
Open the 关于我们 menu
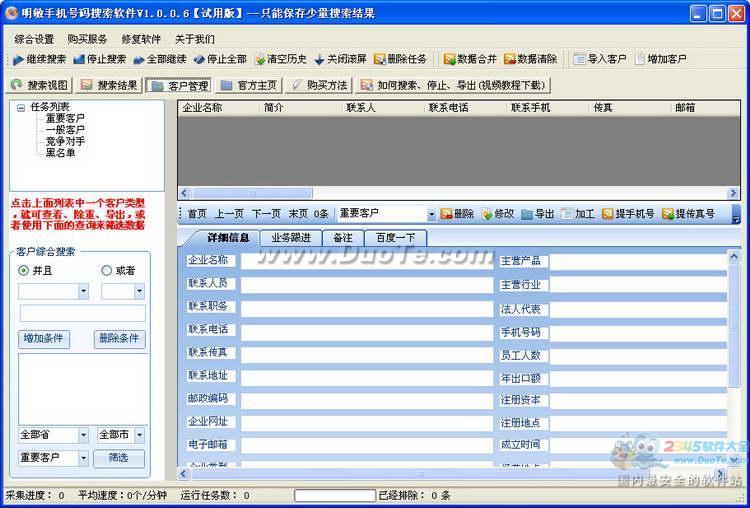point(195,39)
